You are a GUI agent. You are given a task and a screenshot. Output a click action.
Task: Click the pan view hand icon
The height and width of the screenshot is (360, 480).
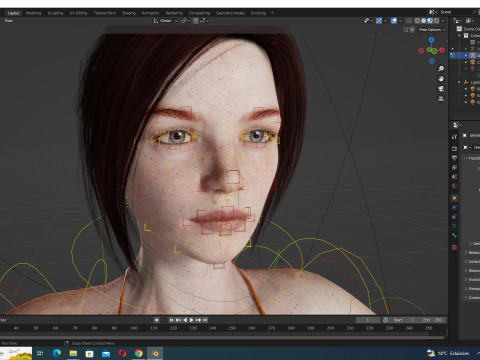point(441,79)
